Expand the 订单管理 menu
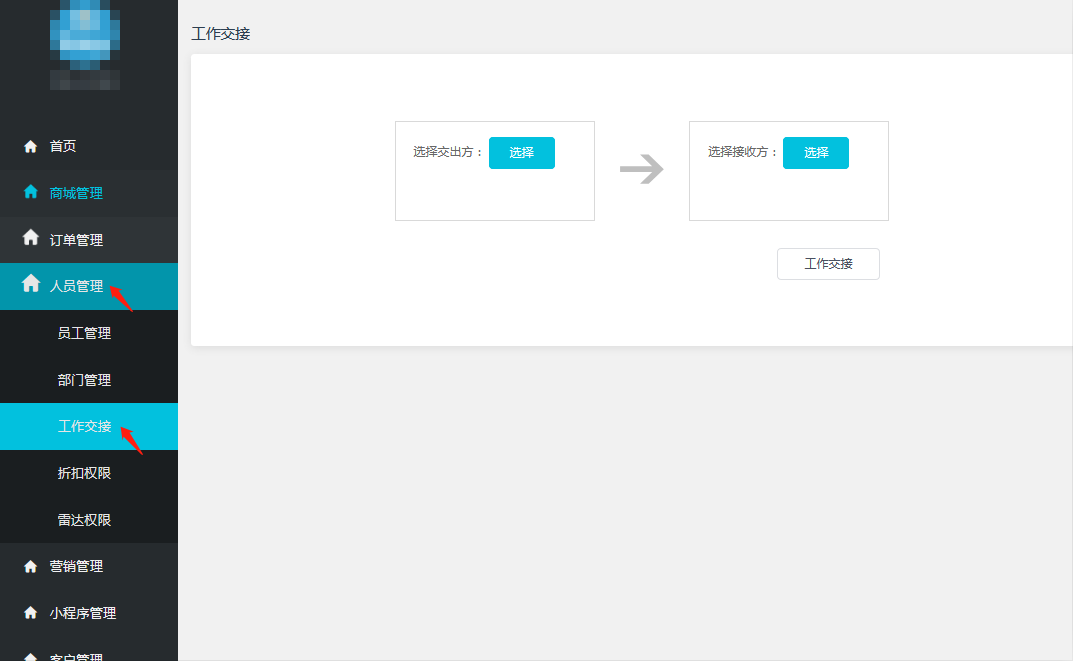The height and width of the screenshot is (661, 1073). (x=89, y=239)
